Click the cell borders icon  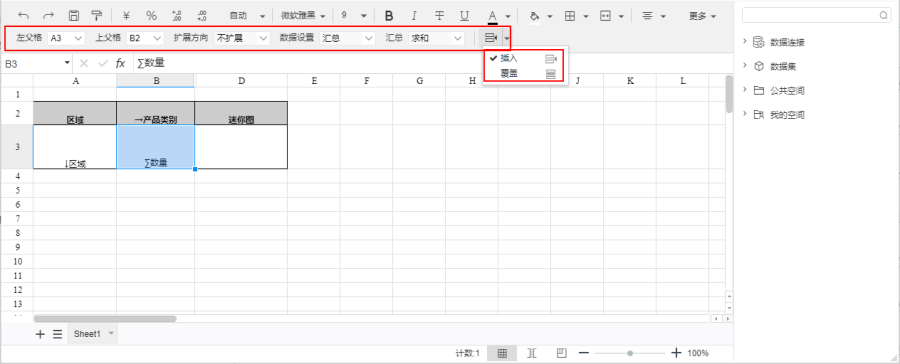click(x=570, y=16)
